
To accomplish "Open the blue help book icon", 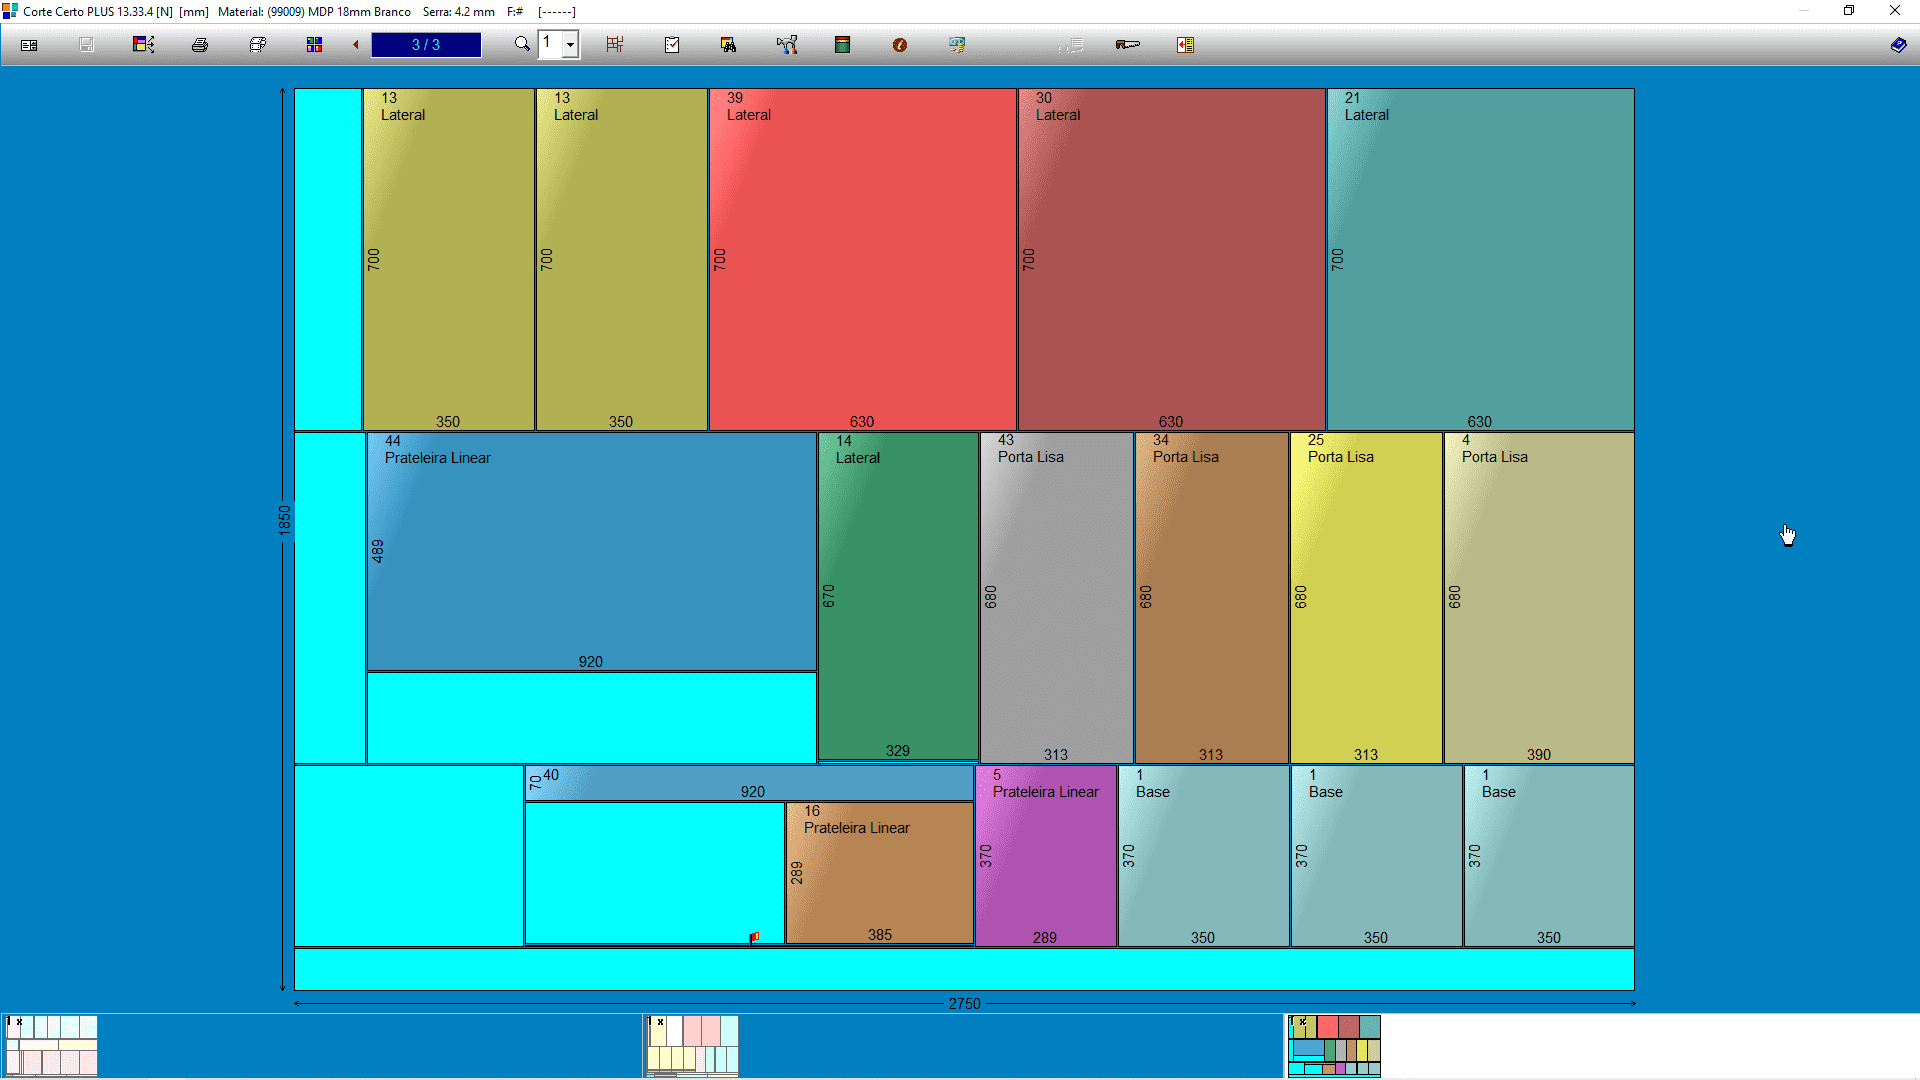I will (1898, 45).
